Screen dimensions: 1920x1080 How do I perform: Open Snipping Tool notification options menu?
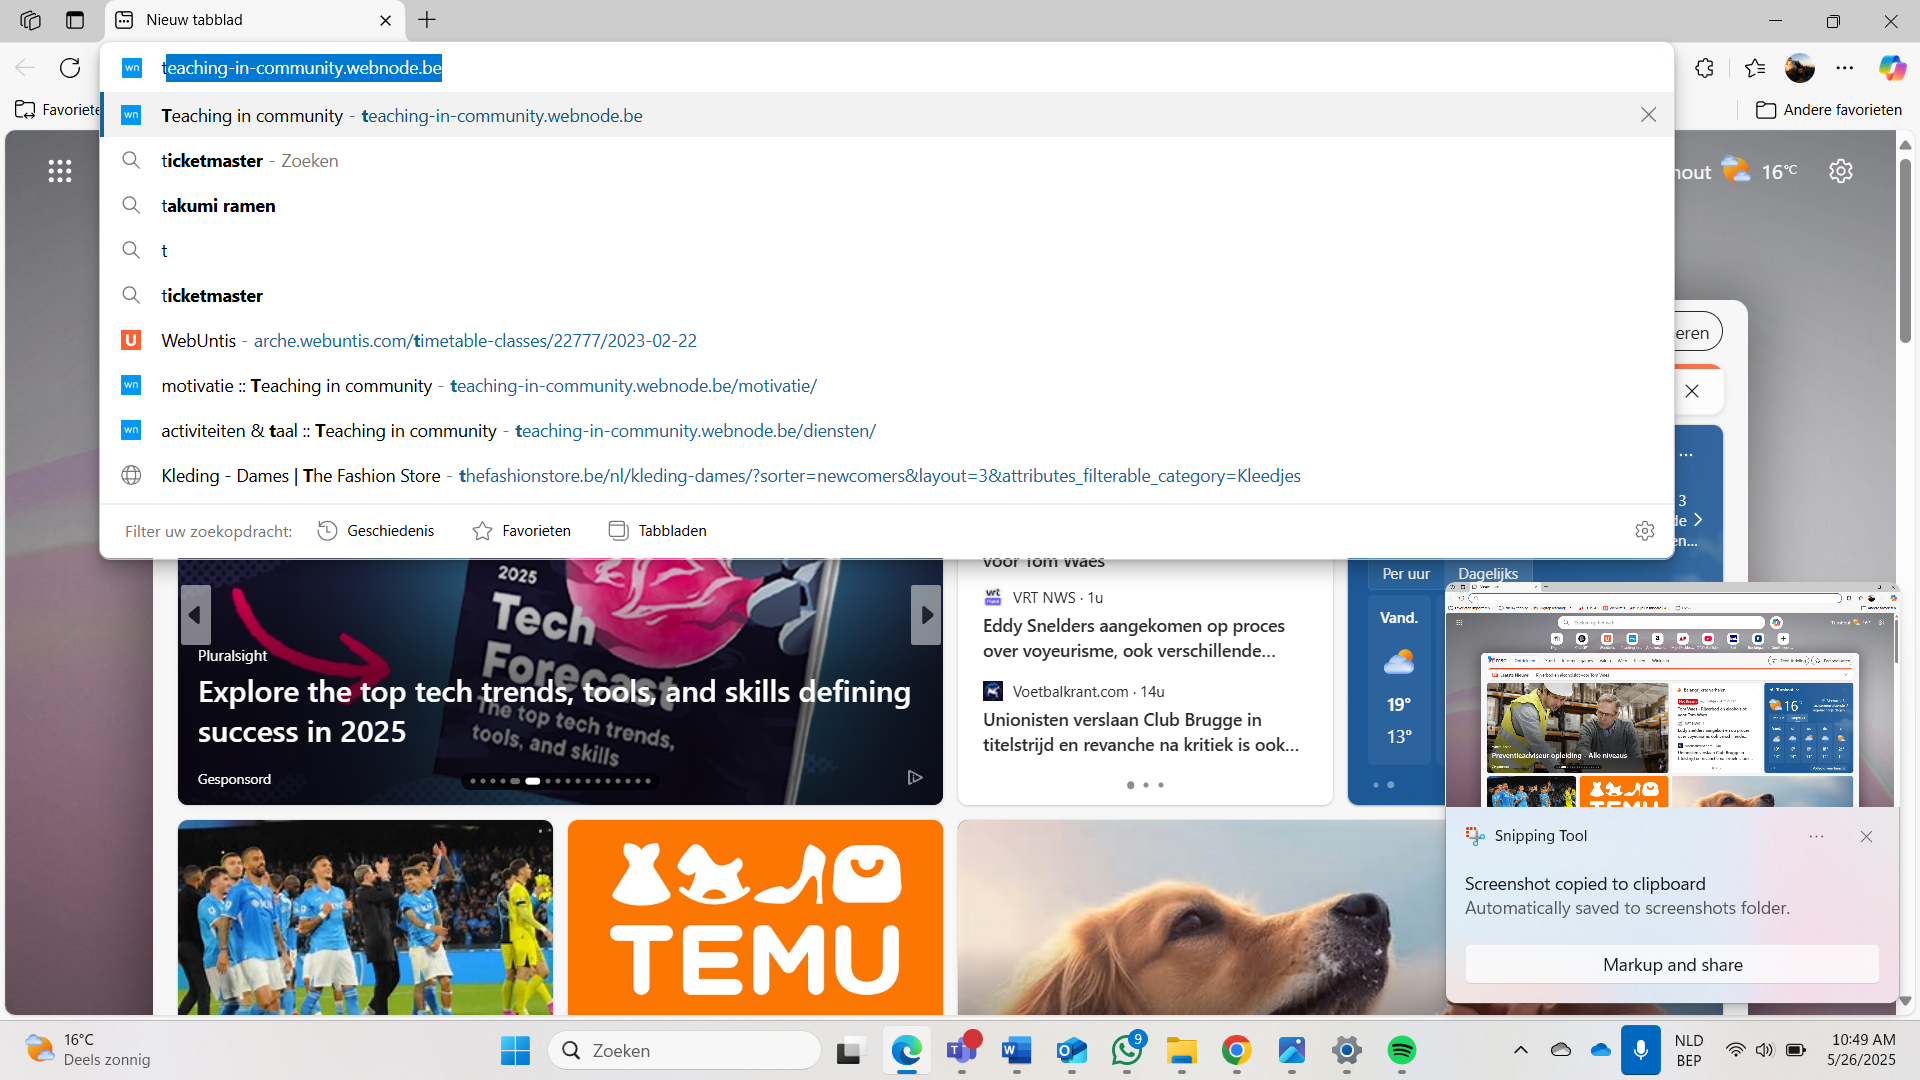pyautogui.click(x=1816, y=836)
